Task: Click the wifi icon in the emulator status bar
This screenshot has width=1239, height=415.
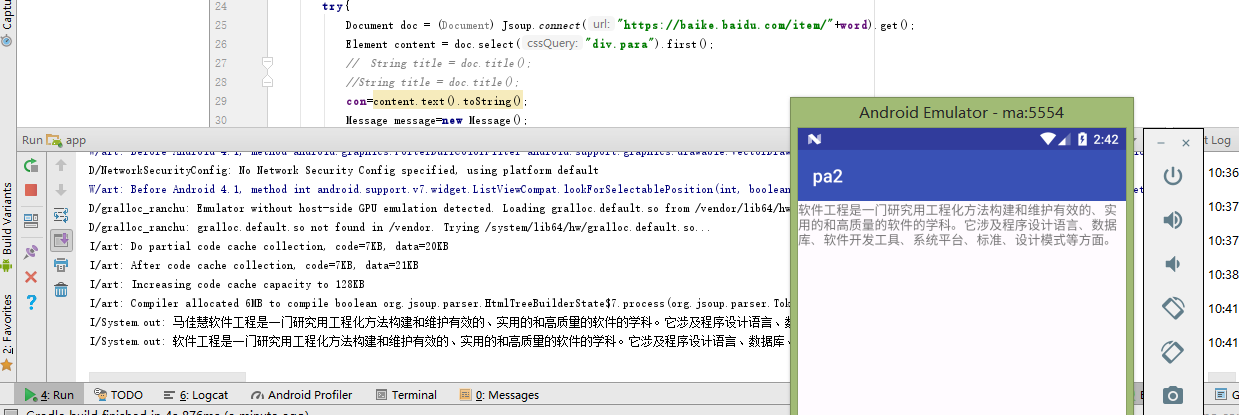Action: point(1048,139)
